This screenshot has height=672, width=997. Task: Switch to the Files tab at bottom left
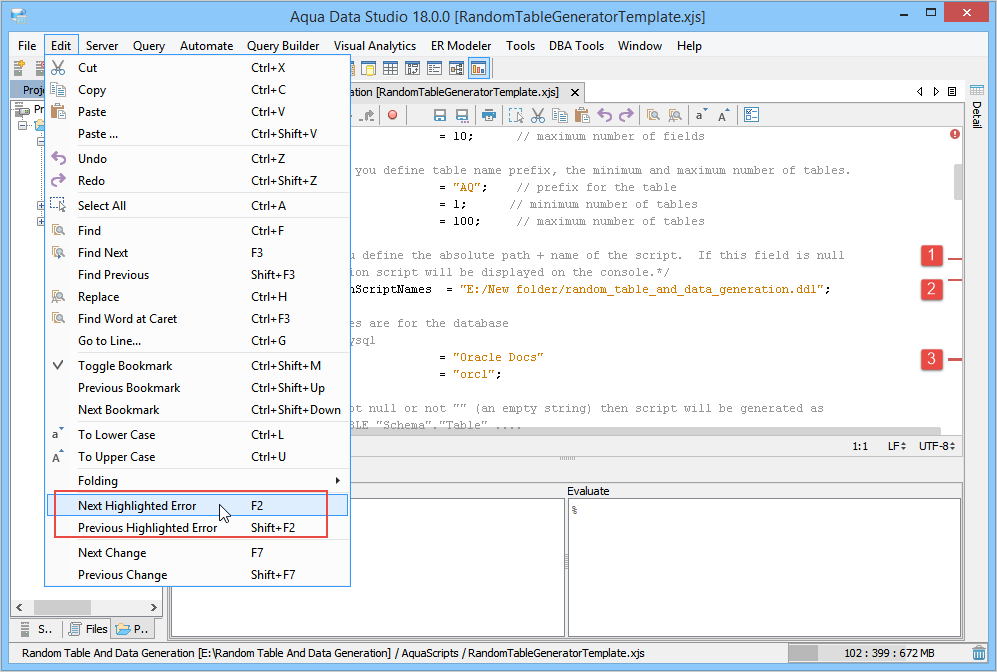[x=88, y=629]
